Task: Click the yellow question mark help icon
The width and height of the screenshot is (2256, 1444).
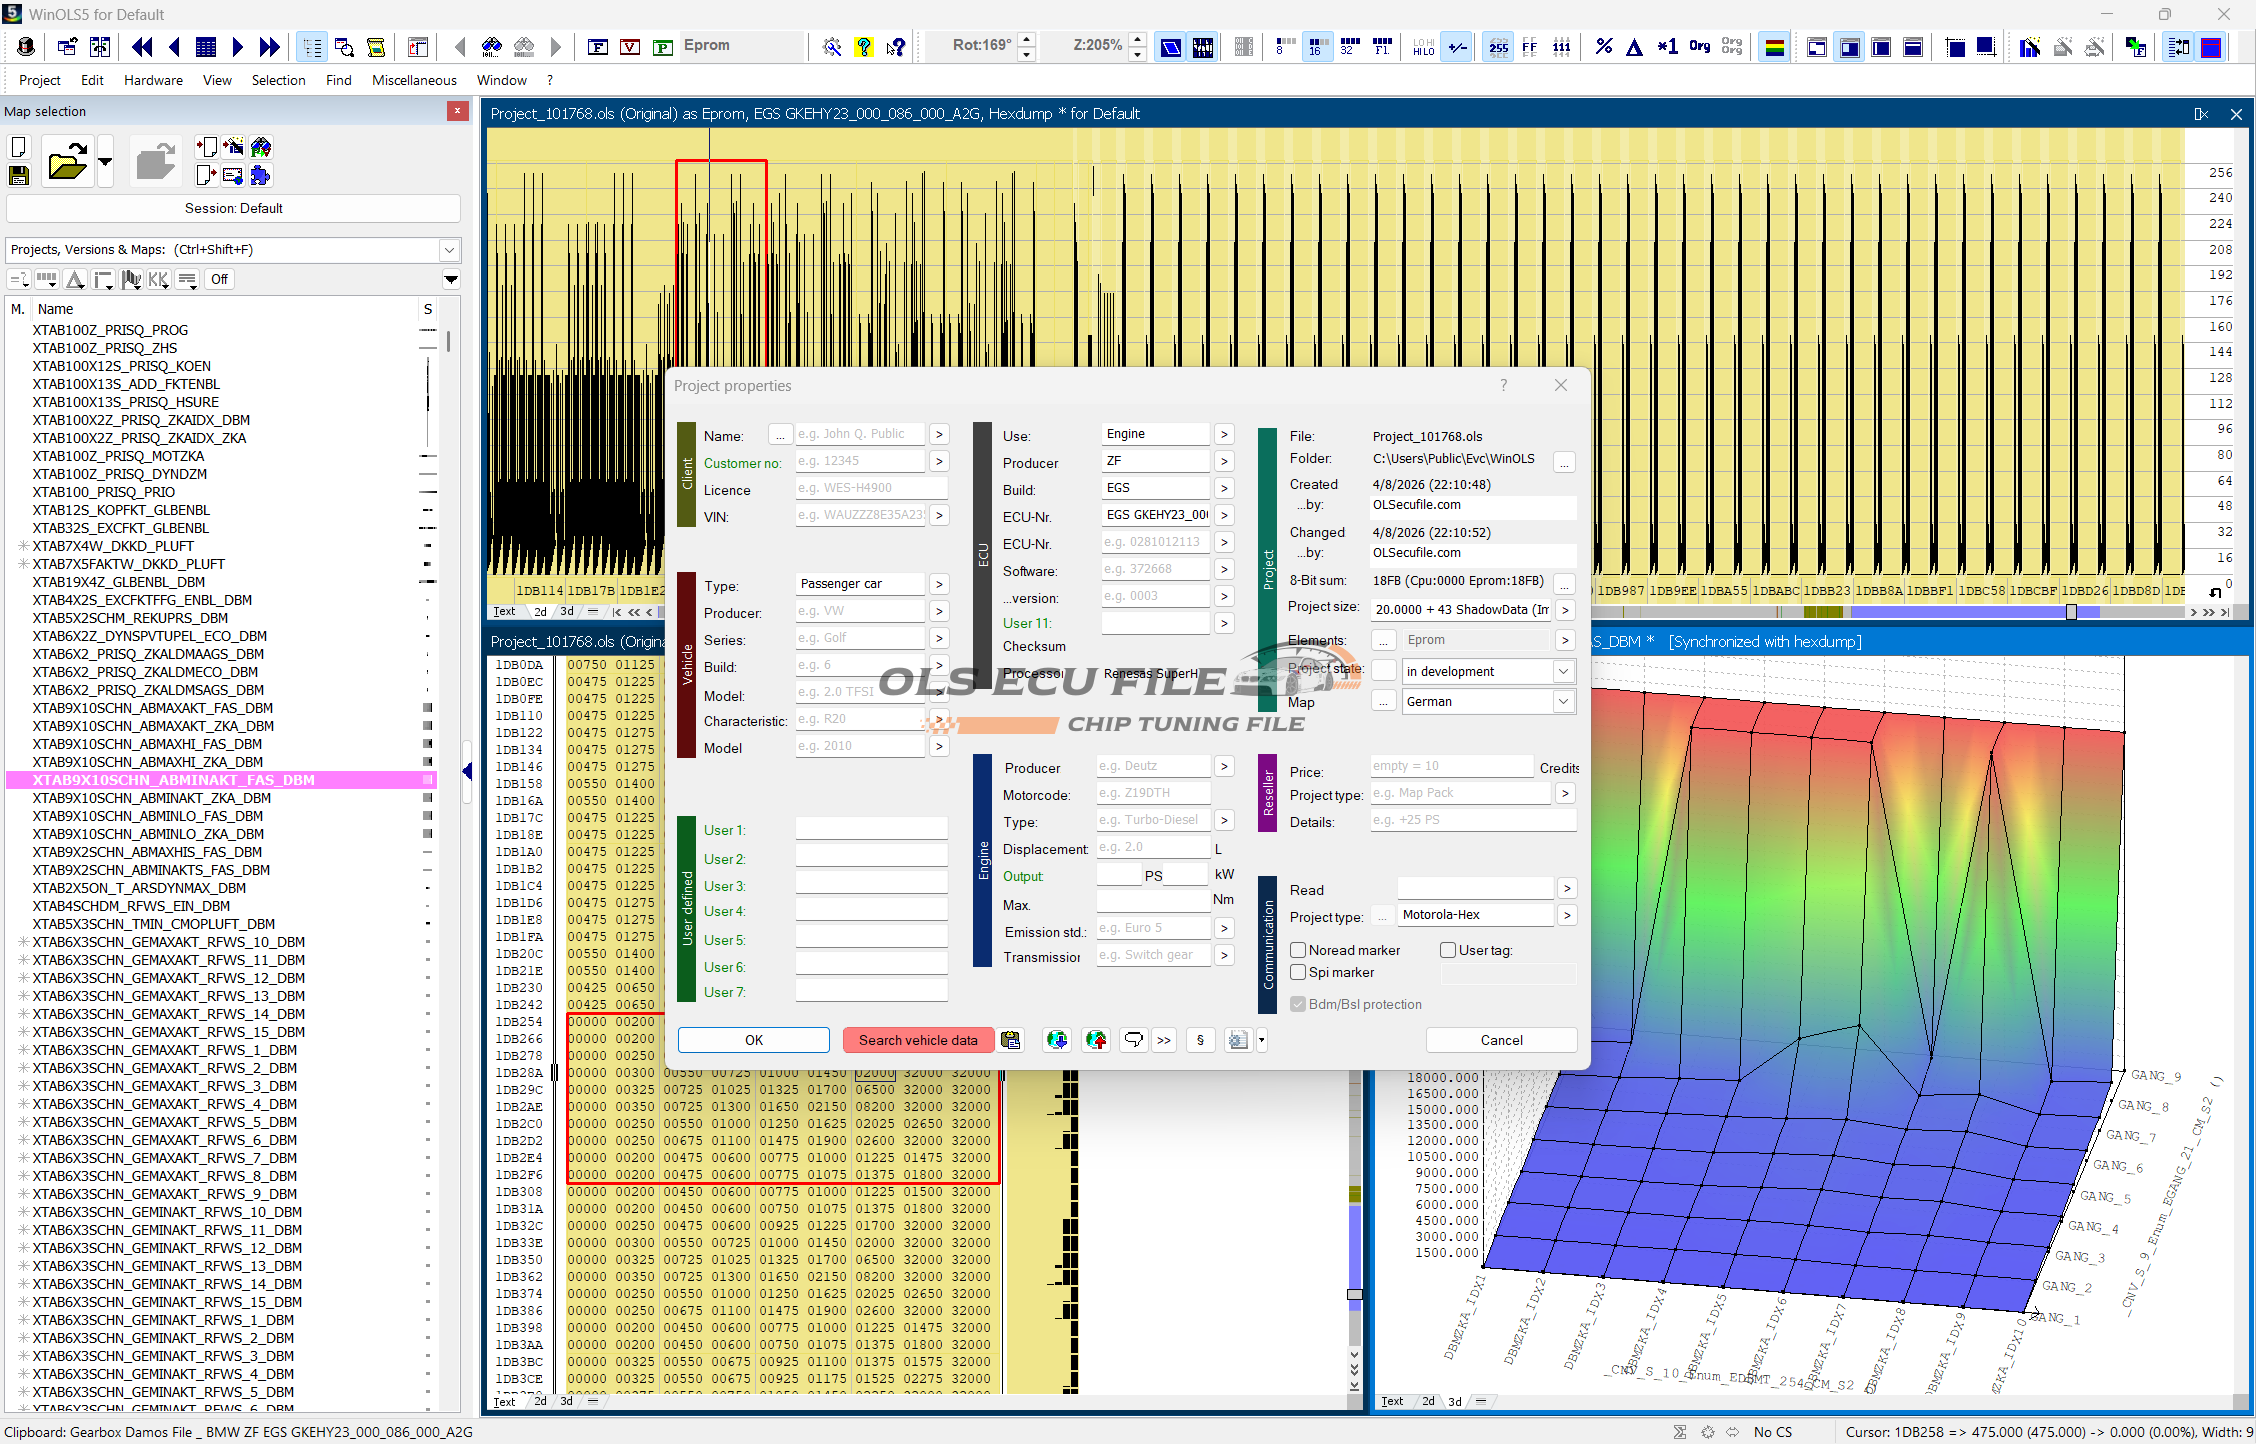Action: (x=863, y=47)
